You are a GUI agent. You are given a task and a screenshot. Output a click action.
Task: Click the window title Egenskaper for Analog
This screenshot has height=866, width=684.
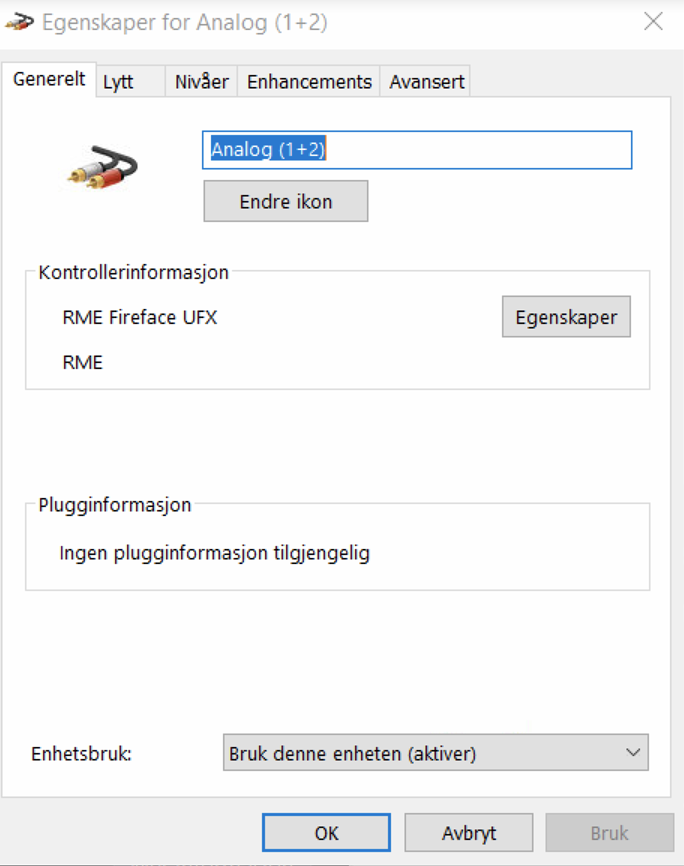pos(184,22)
